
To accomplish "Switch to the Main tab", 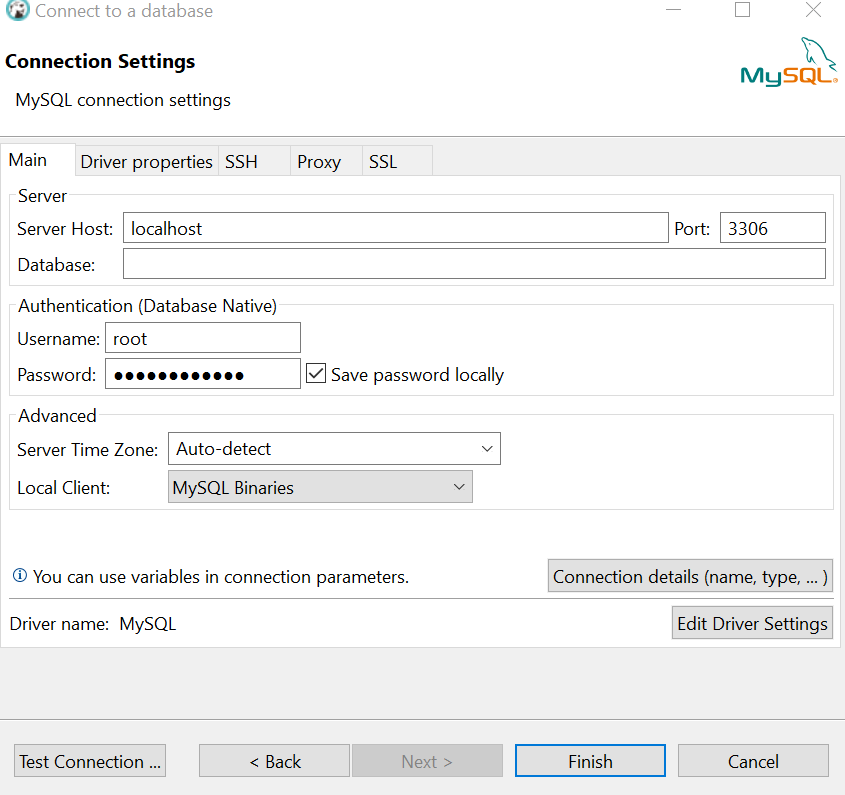I will (37, 160).
